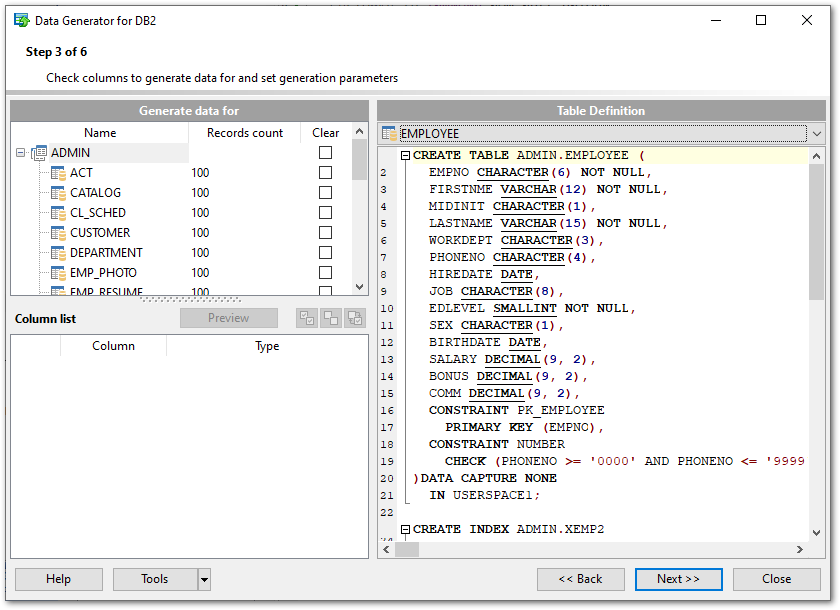Click the records count 100 for CUSTOMER
Image resolution: width=840 pixels, height=610 pixels.
coord(200,233)
